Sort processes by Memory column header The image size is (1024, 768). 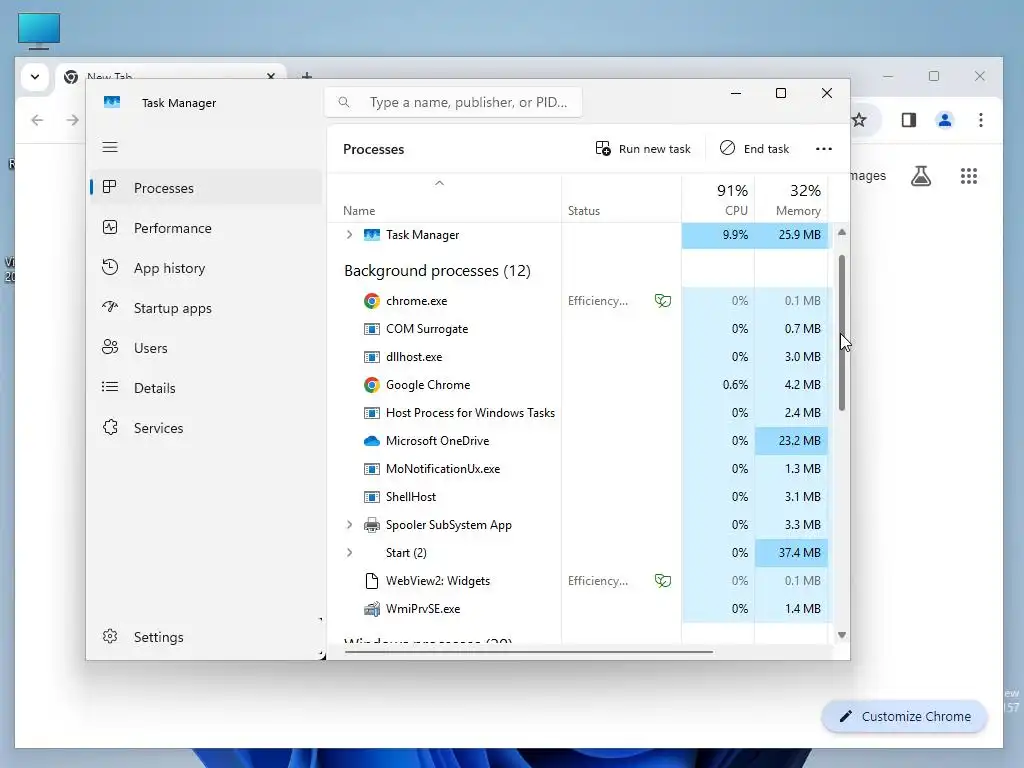(x=792, y=199)
